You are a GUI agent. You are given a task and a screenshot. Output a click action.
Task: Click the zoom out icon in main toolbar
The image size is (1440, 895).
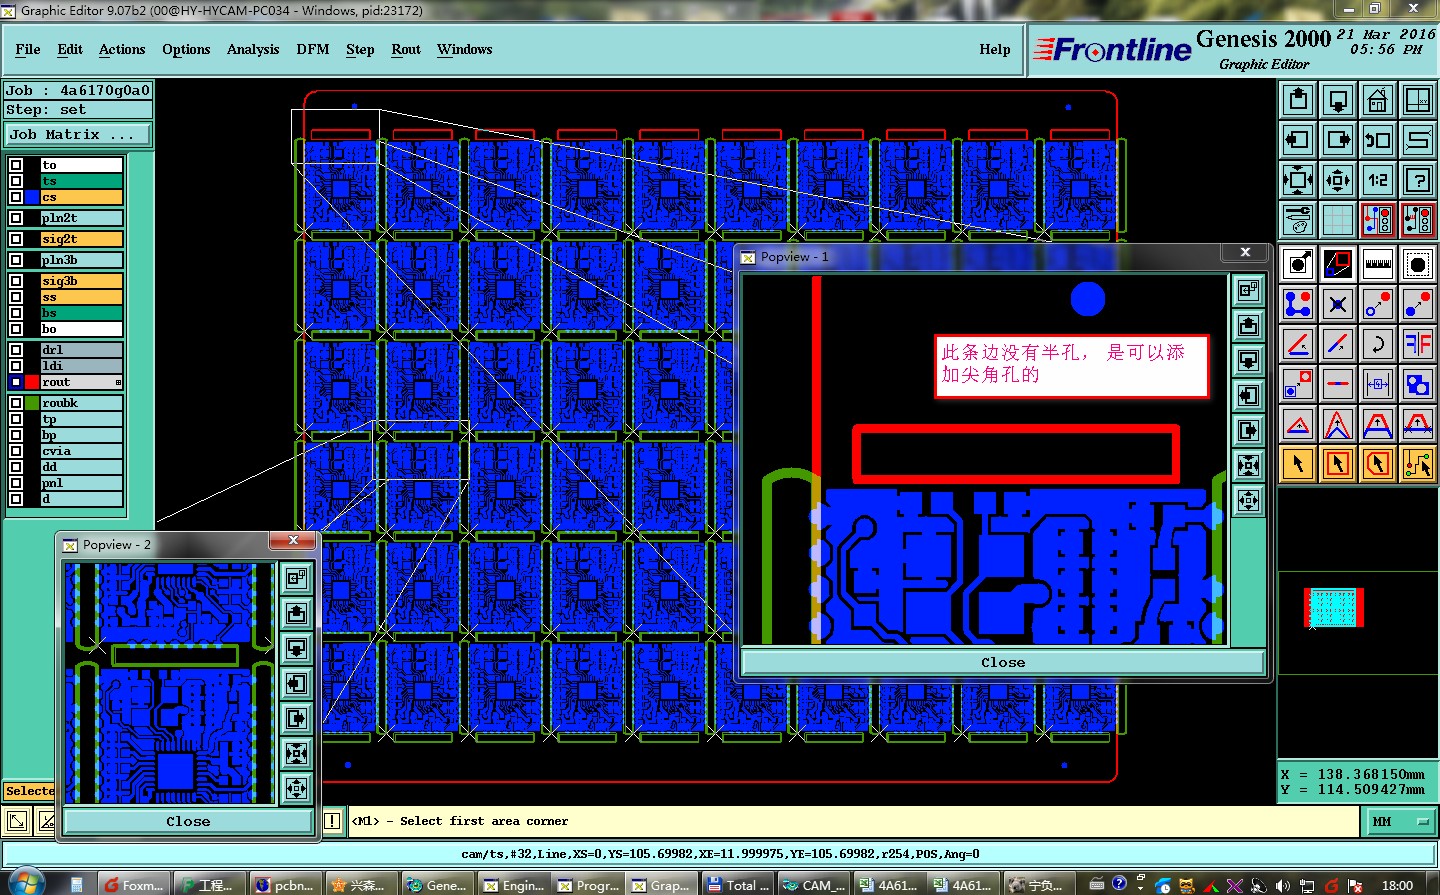coord(1338,180)
